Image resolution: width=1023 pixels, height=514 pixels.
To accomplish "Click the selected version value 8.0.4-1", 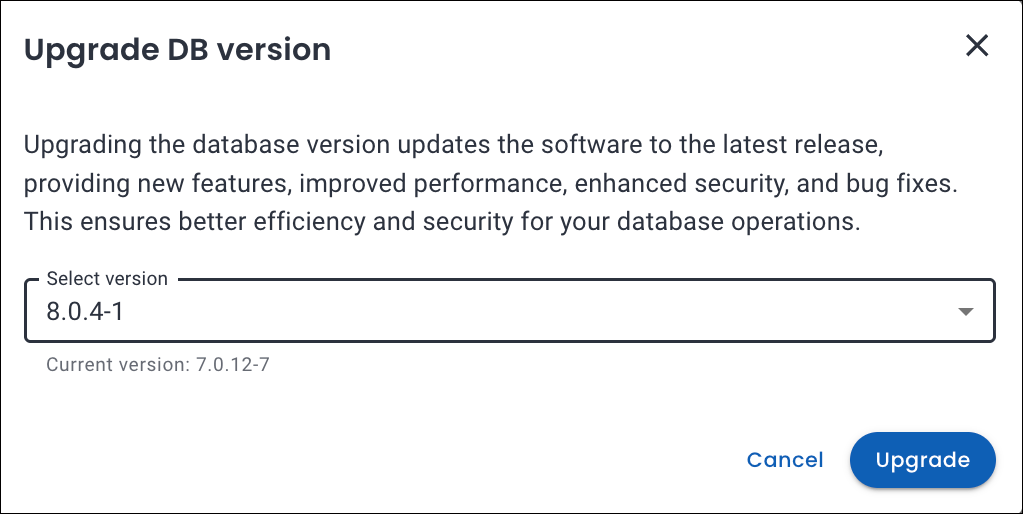I will 85,312.
